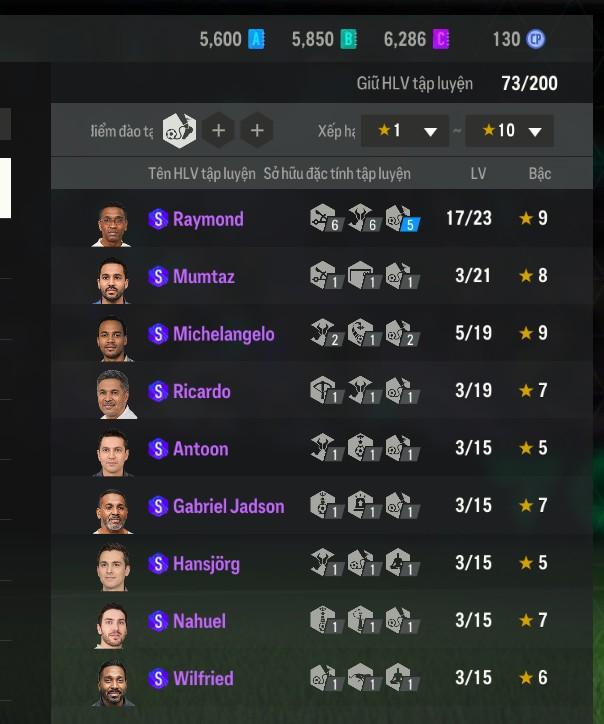Screen dimensions: 604x724
Task: Select the active trait filter hexagon icon
Action: coord(179,131)
